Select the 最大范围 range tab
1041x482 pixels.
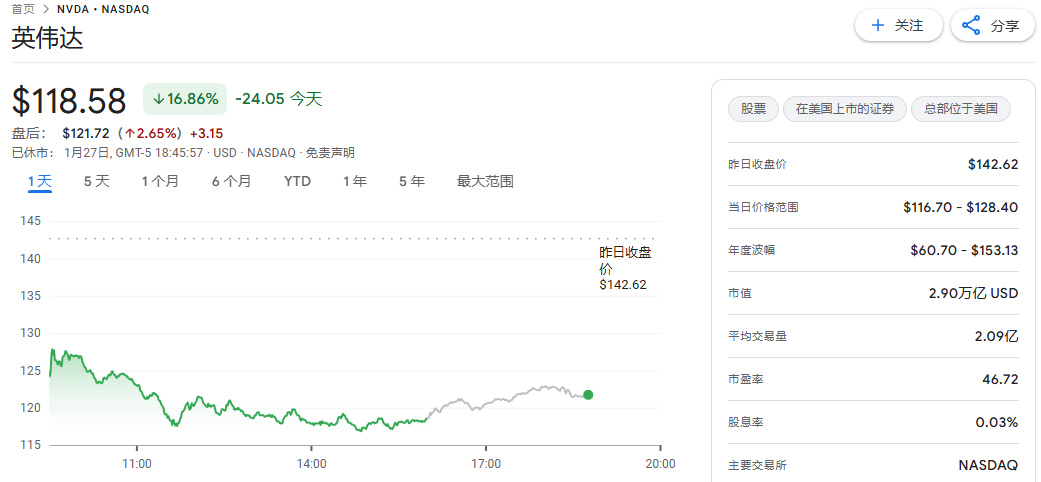(485, 181)
